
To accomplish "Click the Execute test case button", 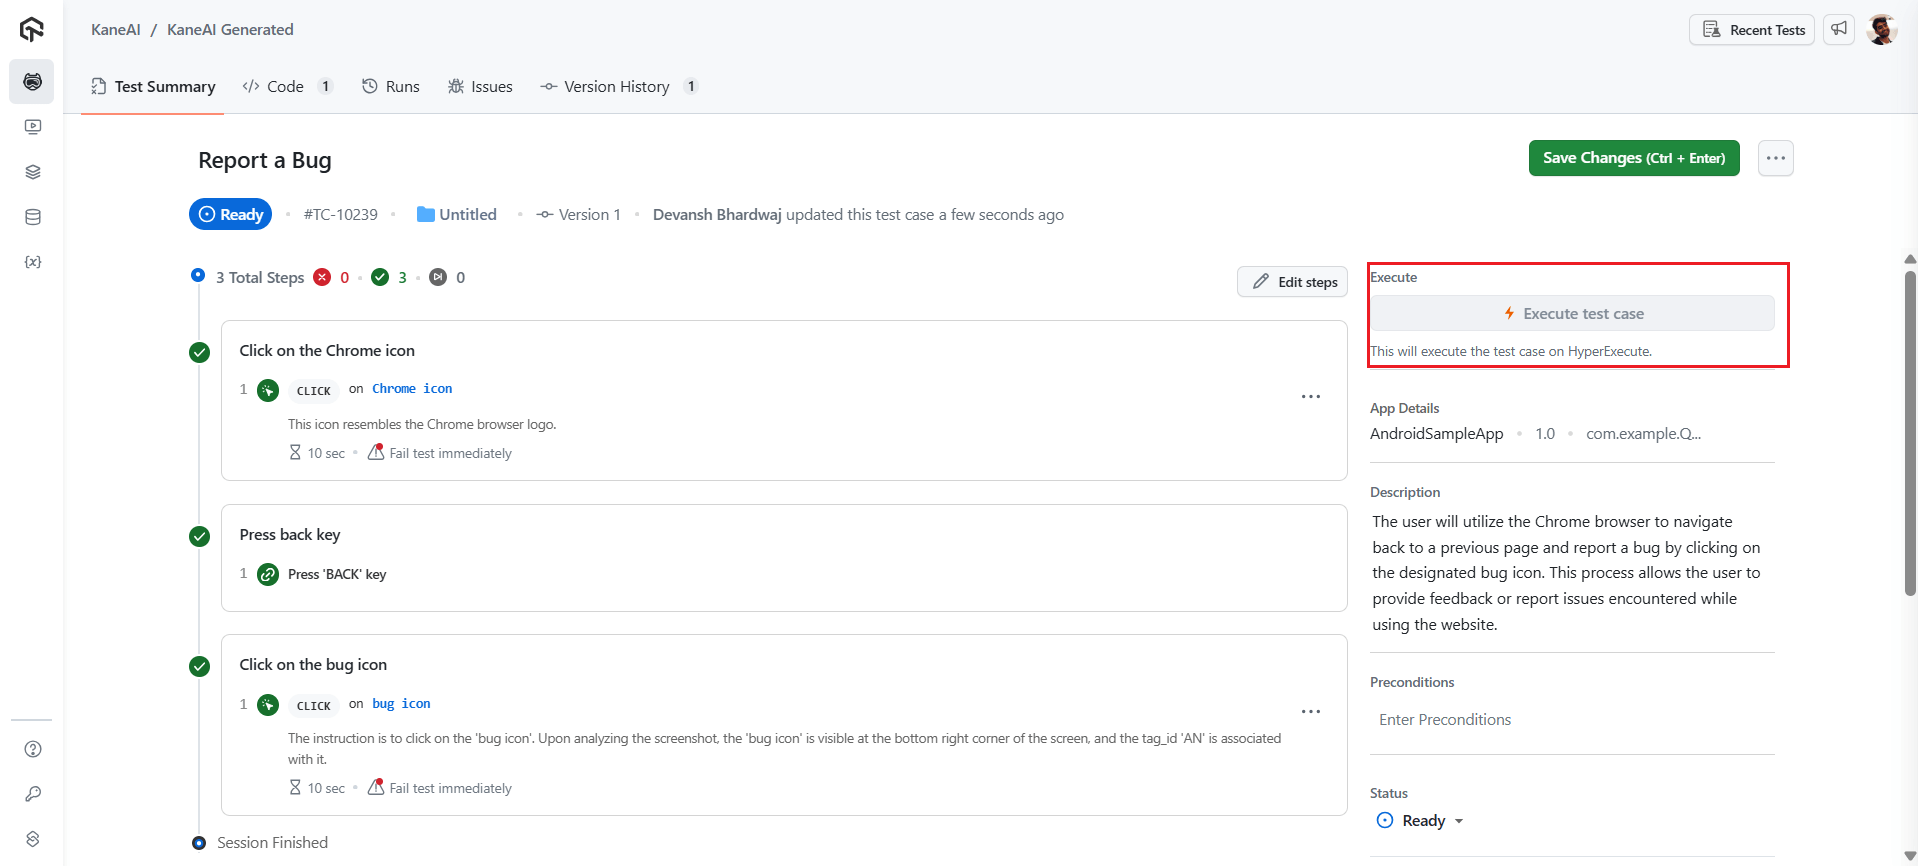I will pyautogui.click(x=1572, y=314).
